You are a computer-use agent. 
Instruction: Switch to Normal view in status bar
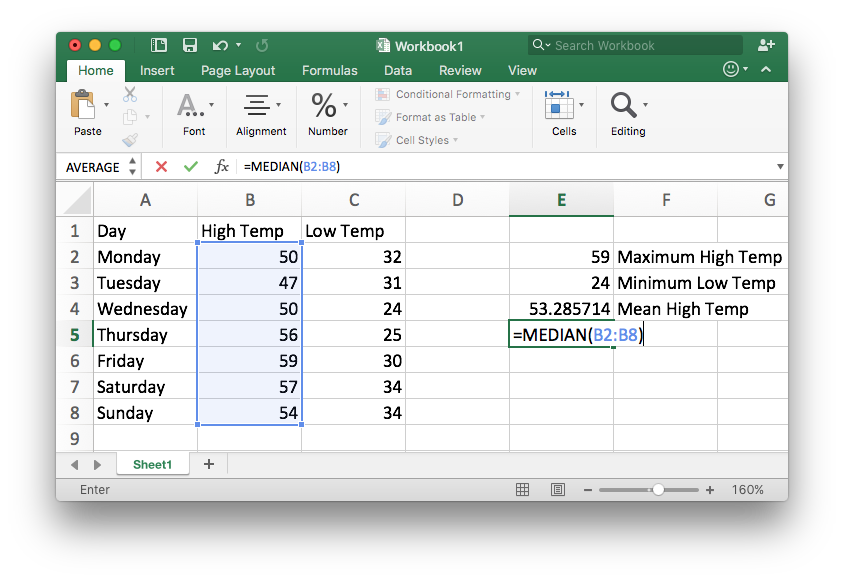(522, 490)
